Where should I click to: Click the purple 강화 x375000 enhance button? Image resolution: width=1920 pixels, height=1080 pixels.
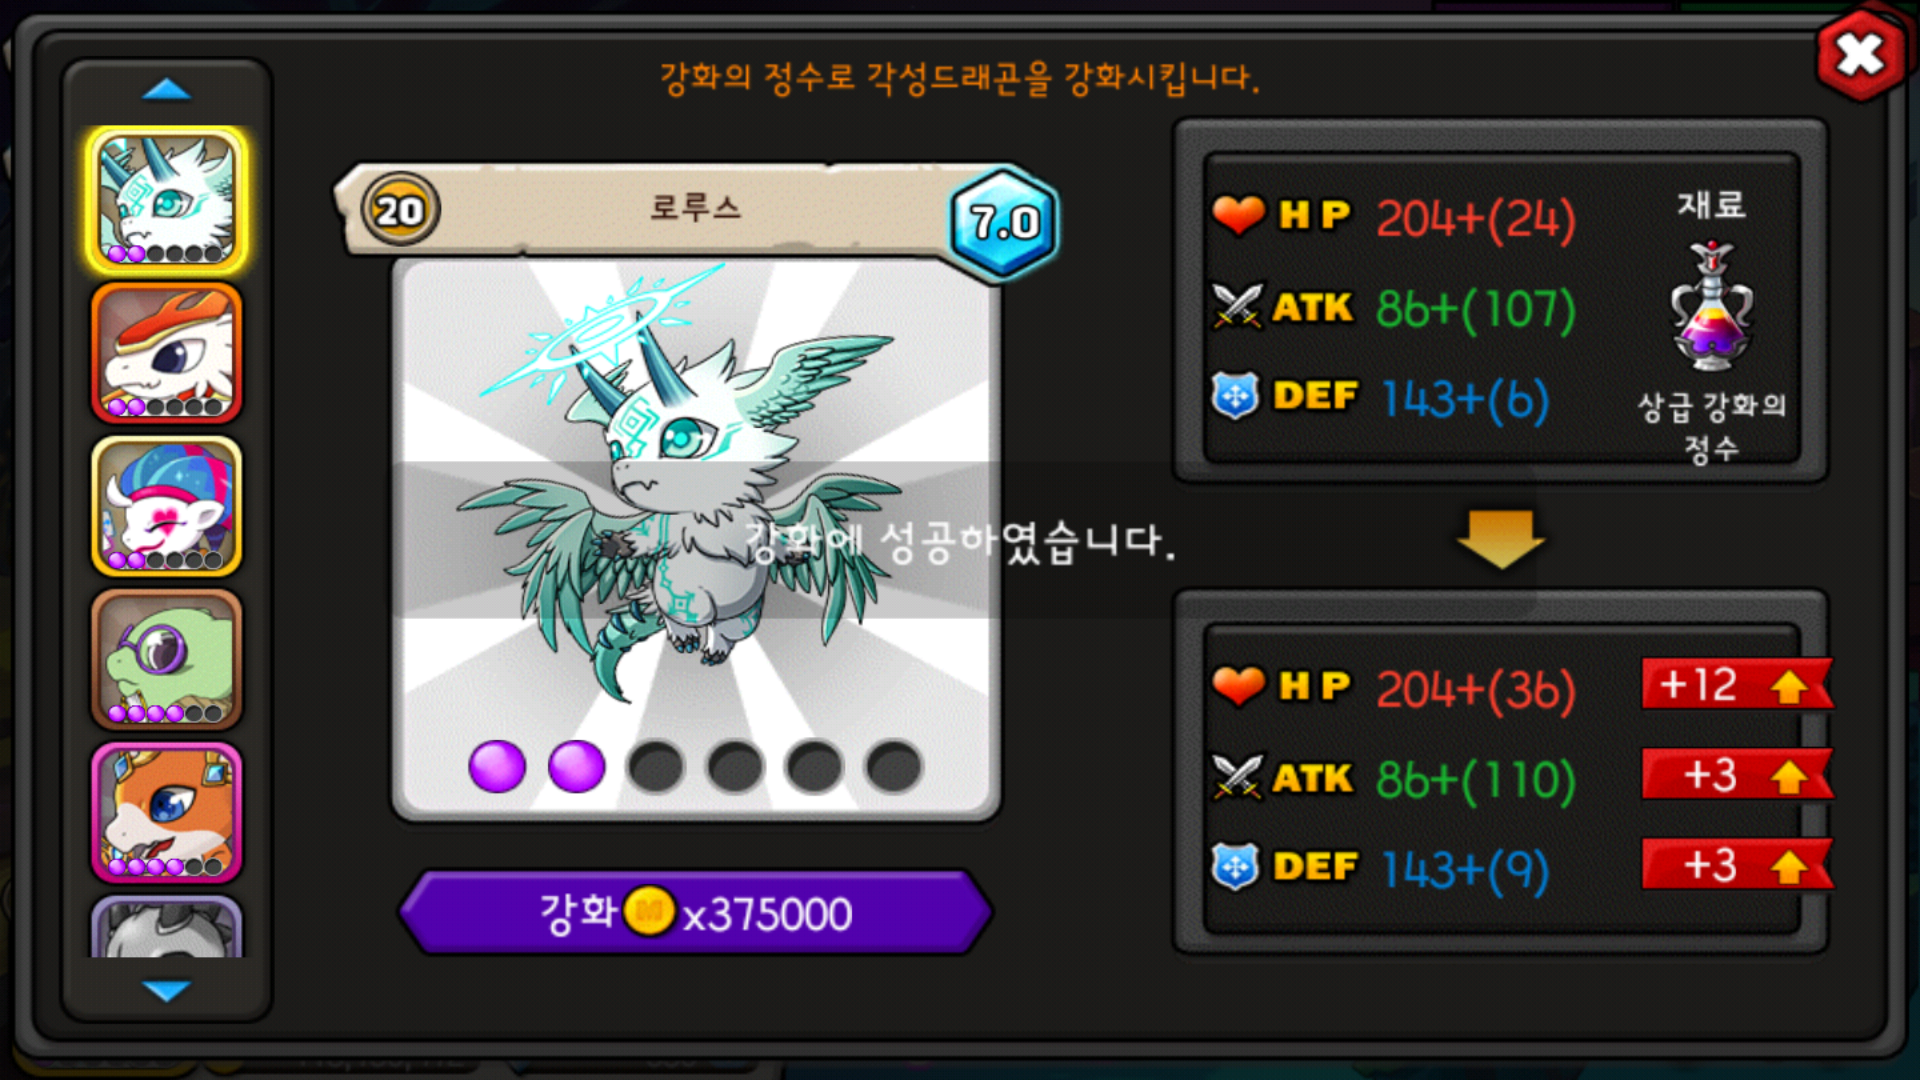pyautogui.click(x=696, y=912)
